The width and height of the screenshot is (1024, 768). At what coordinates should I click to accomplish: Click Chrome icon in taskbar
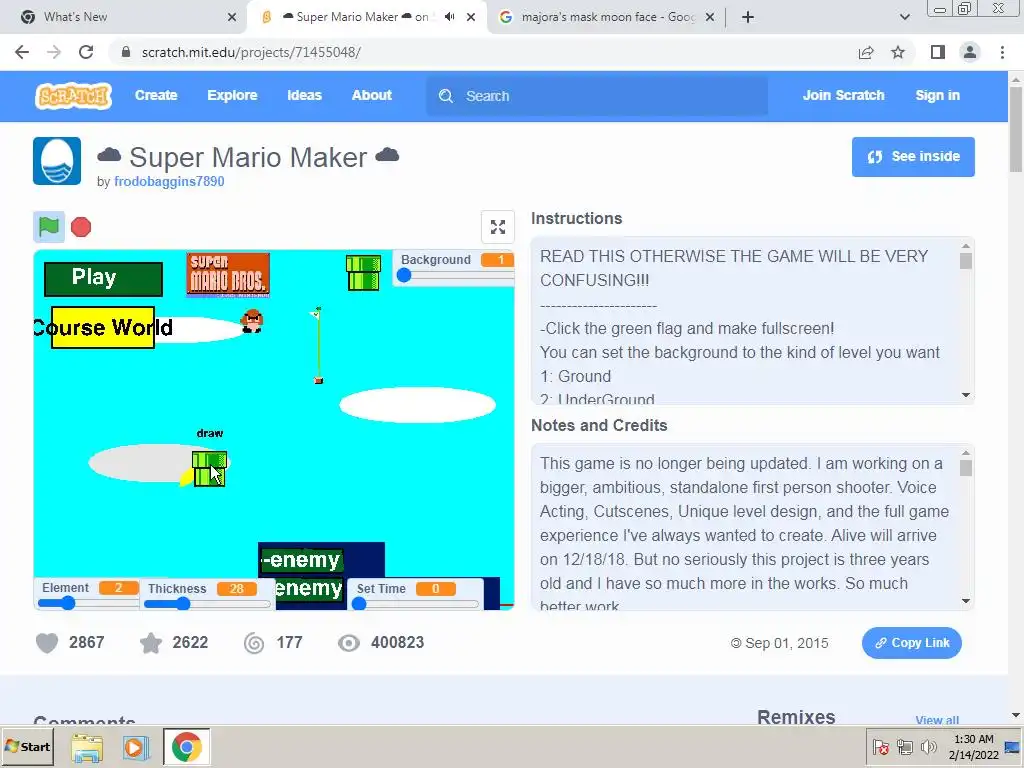[x=187, y=747]
